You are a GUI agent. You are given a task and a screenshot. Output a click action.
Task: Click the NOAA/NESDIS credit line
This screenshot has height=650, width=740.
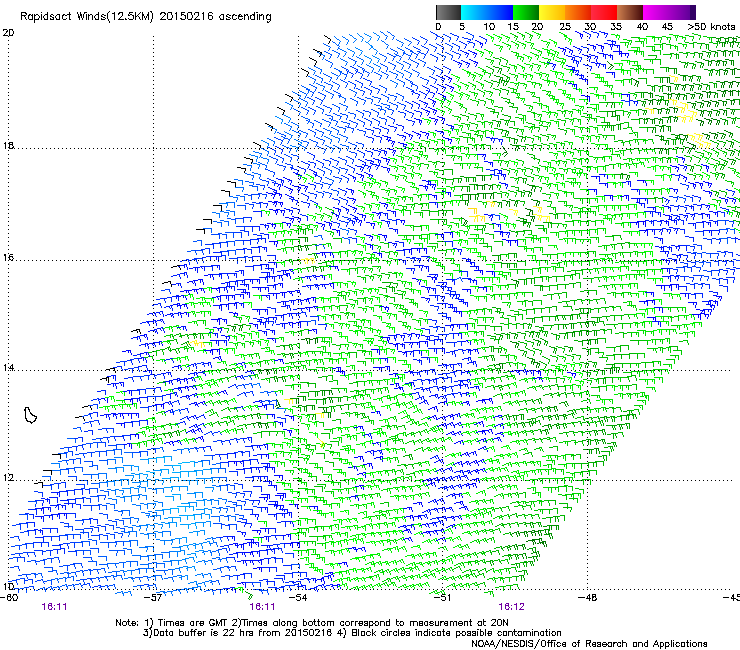(x=589, y=644)
